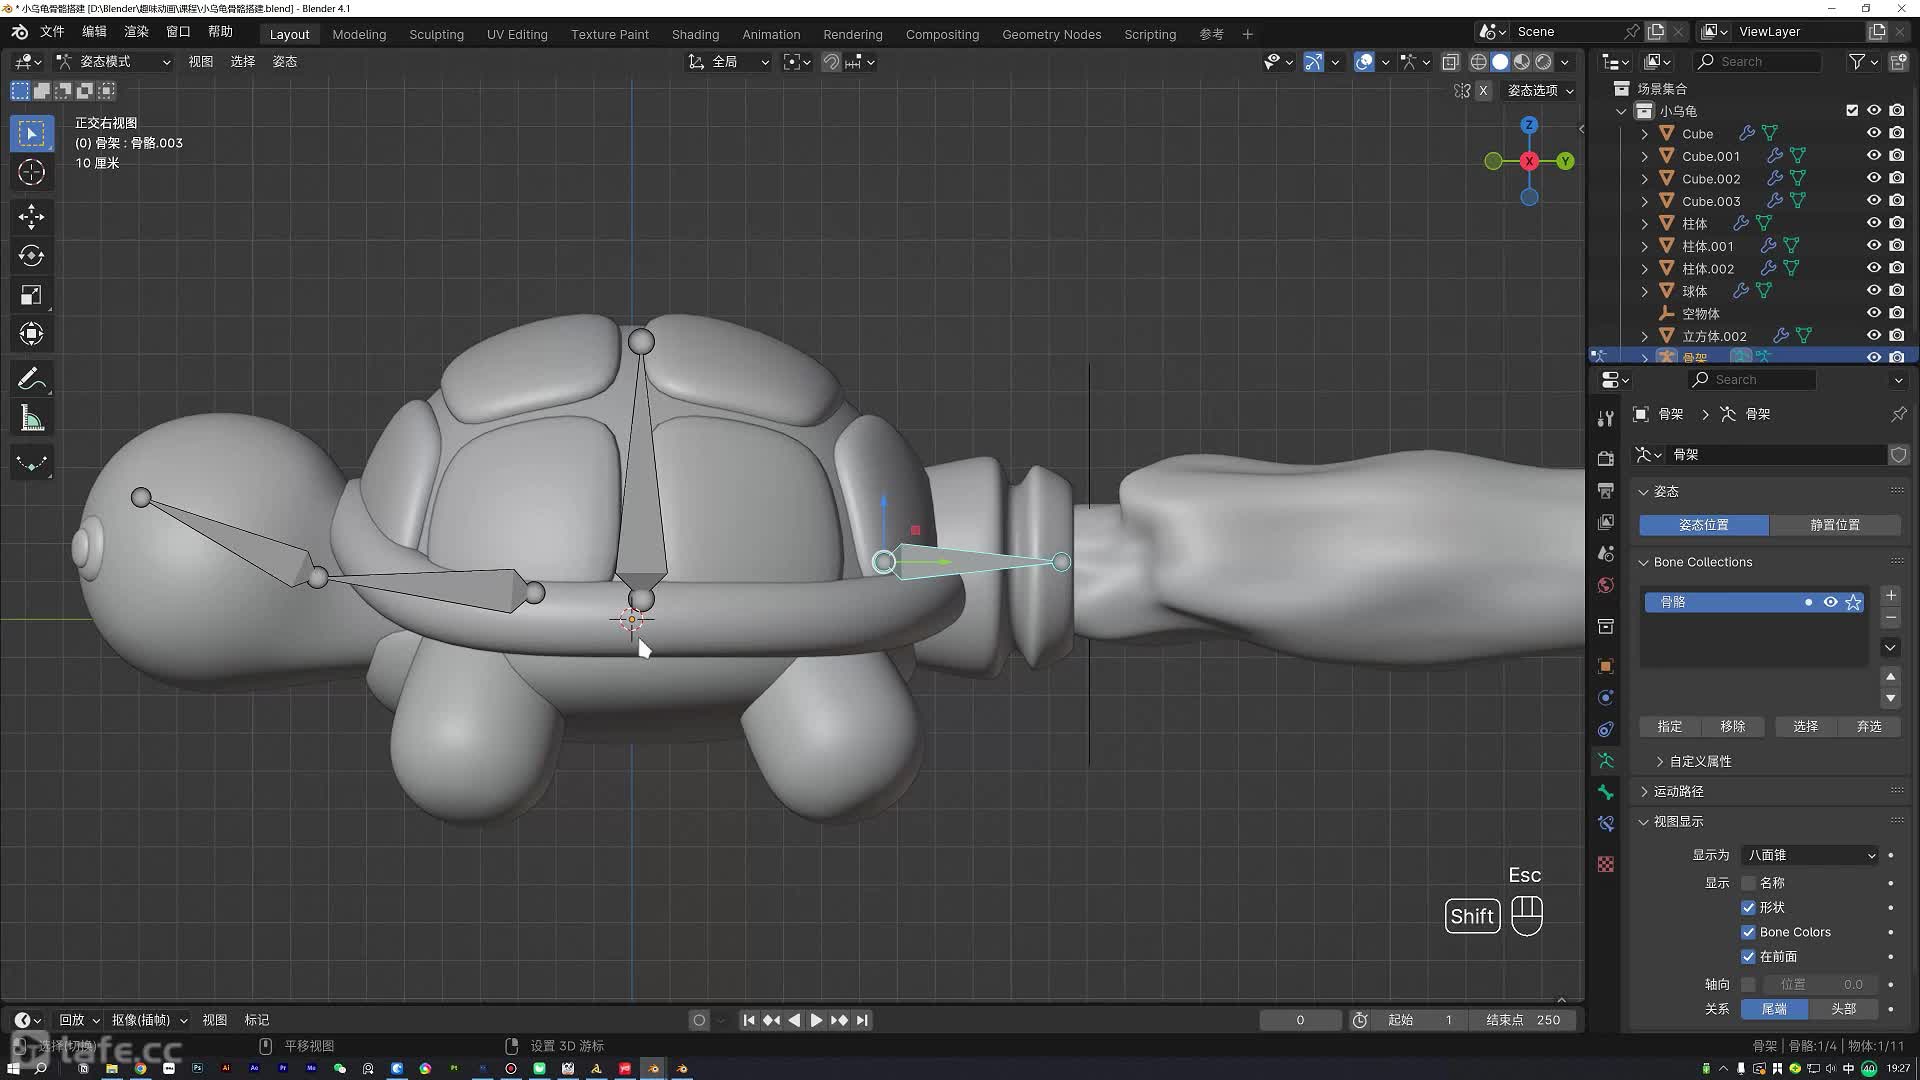Uncheck the 形状 display checkbox
The width and height of the screenshot is (1920, 1080).
[x=1748, y=908]
